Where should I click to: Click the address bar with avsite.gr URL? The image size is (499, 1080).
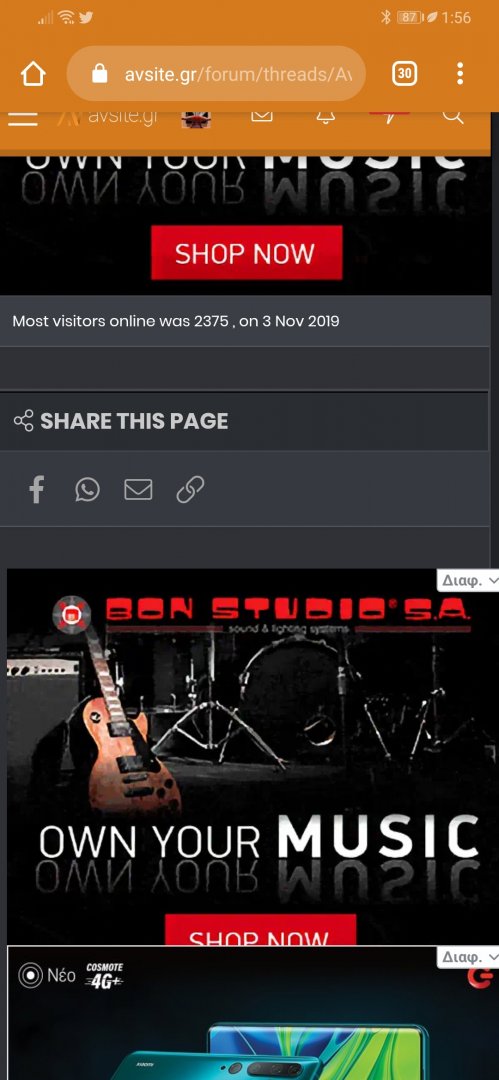point(216,74)
